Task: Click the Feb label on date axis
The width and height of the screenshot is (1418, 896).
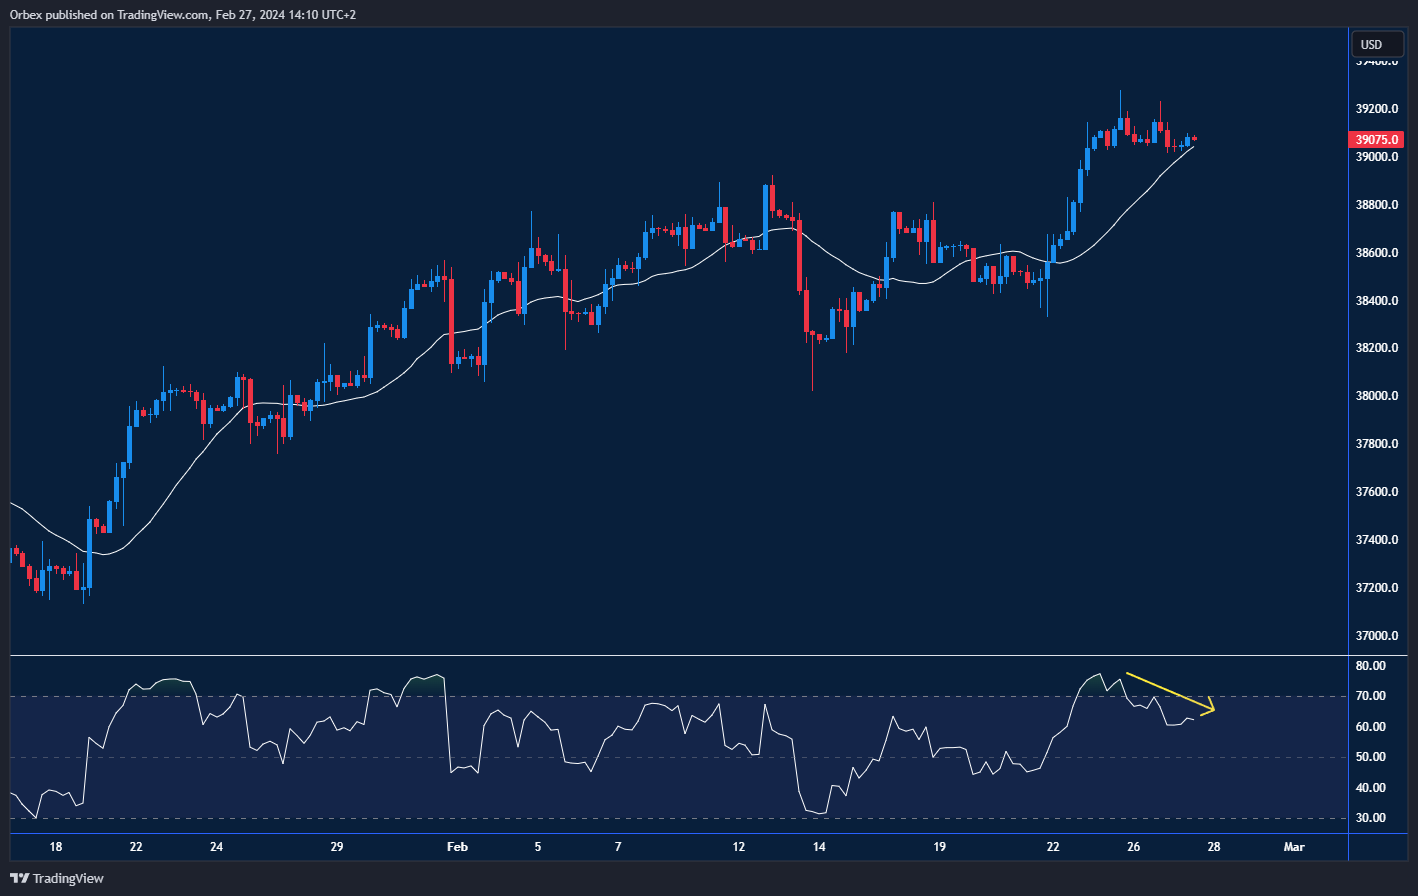Action: click(457, 847)
